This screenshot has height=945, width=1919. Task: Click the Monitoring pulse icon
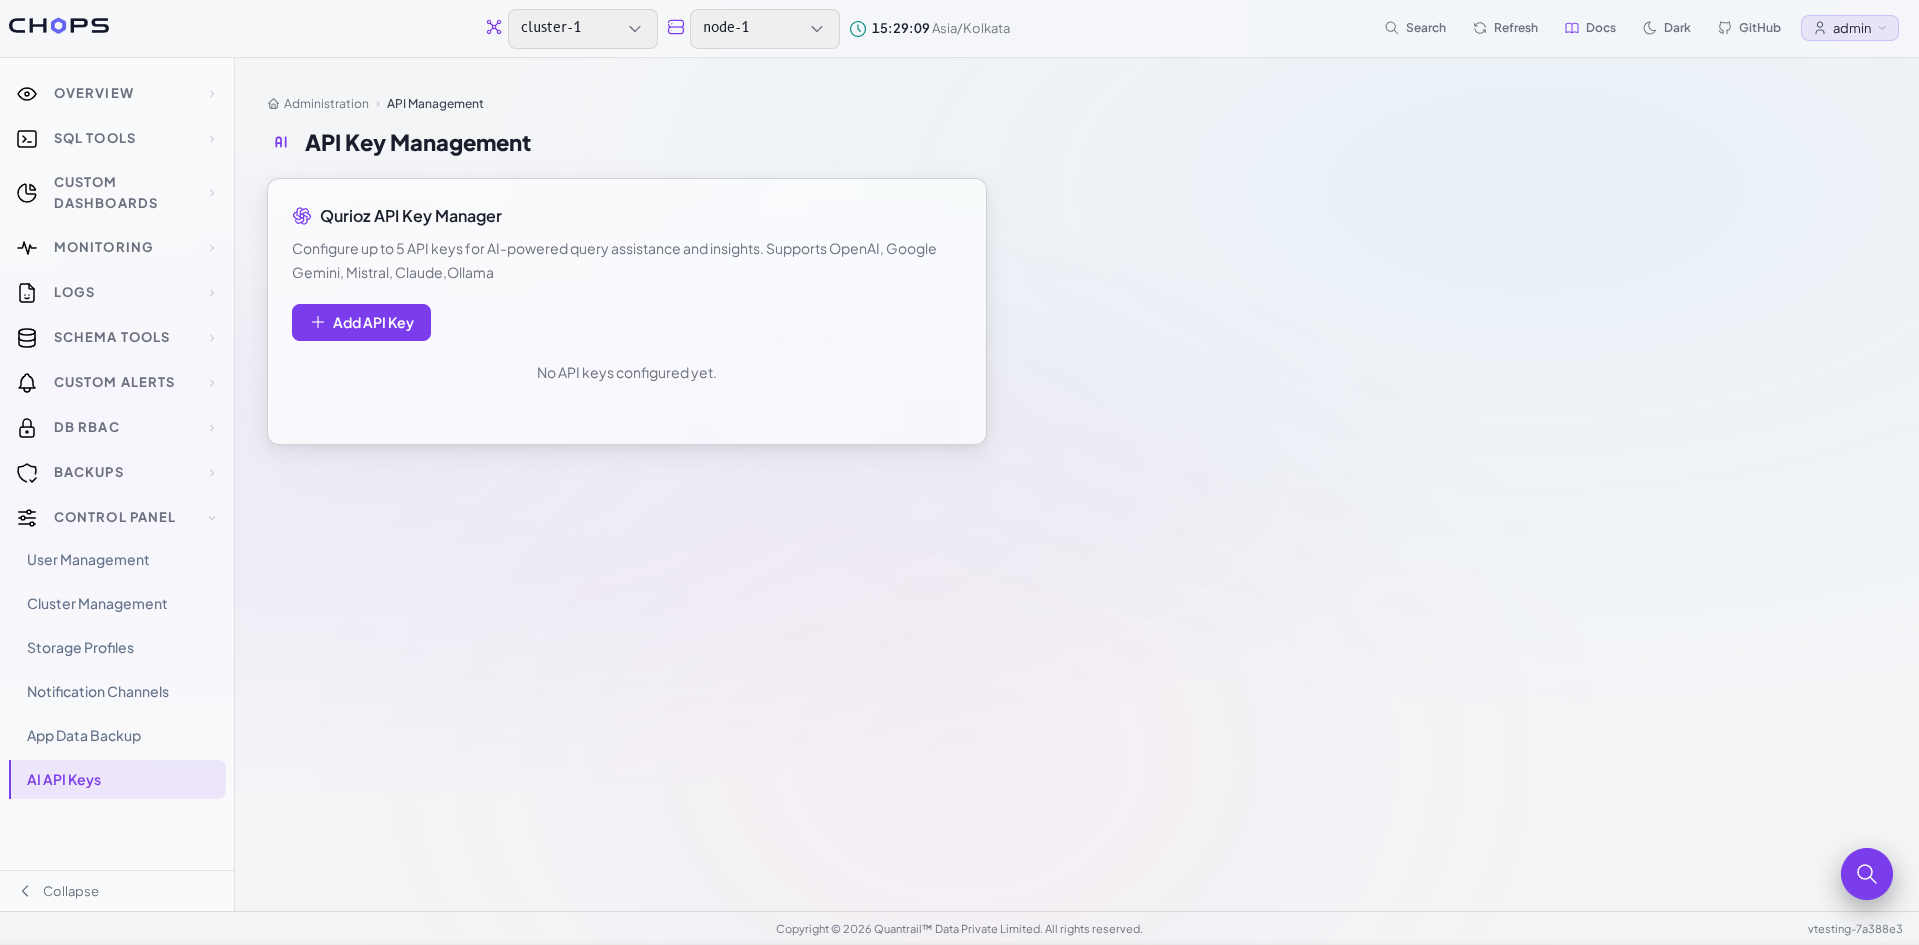click(x=27, y=248)
